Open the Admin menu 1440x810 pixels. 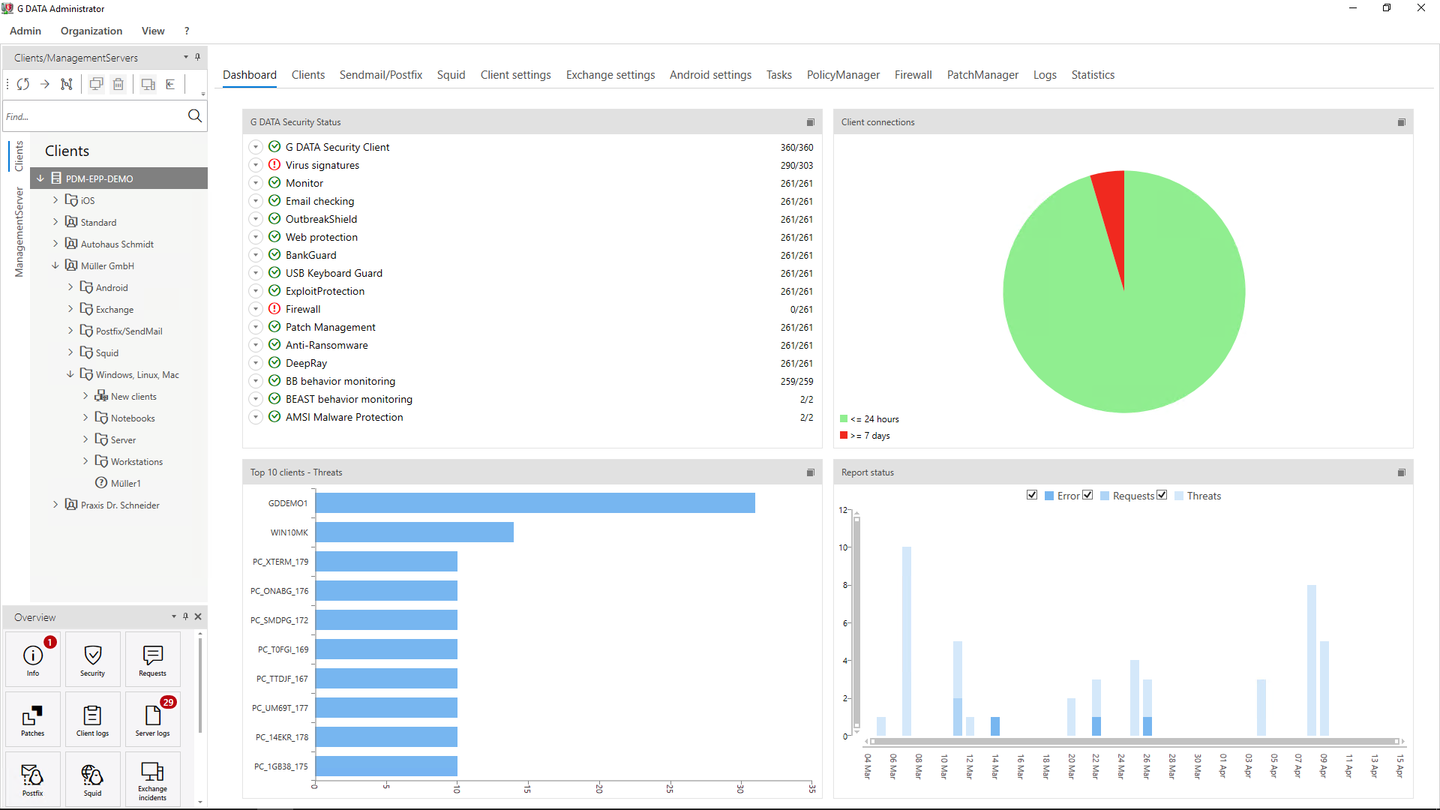[26, 31]
